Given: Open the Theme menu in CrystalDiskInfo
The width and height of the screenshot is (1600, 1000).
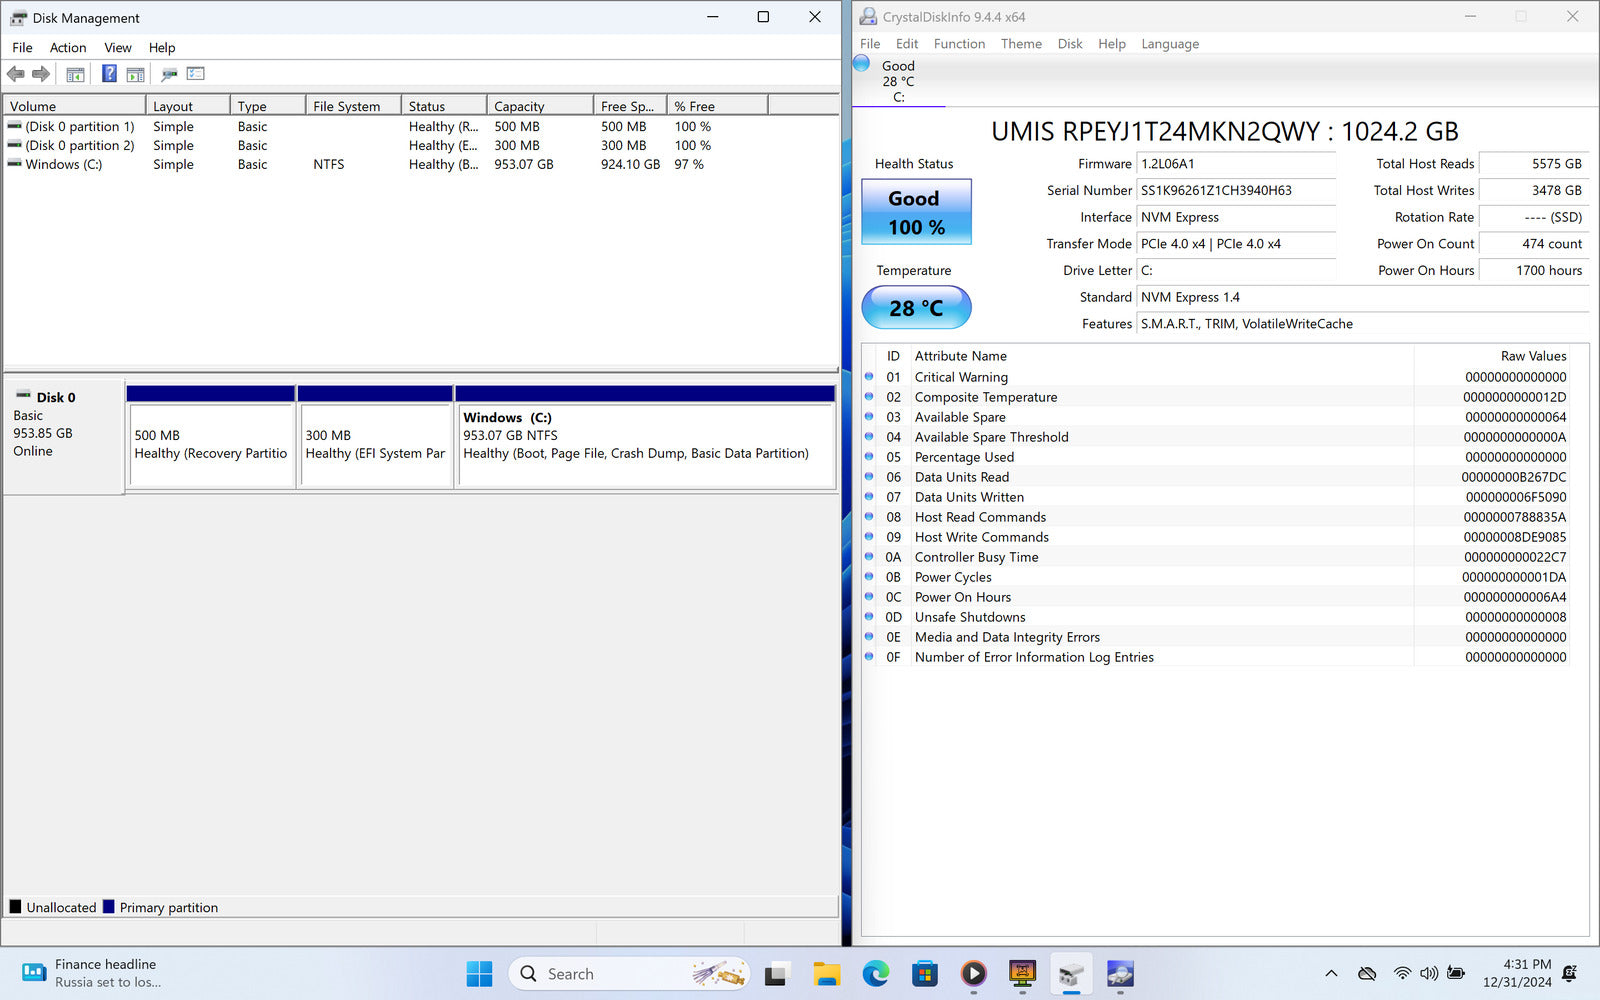Looking at the screenshot, I should (x=1021, y=44).
